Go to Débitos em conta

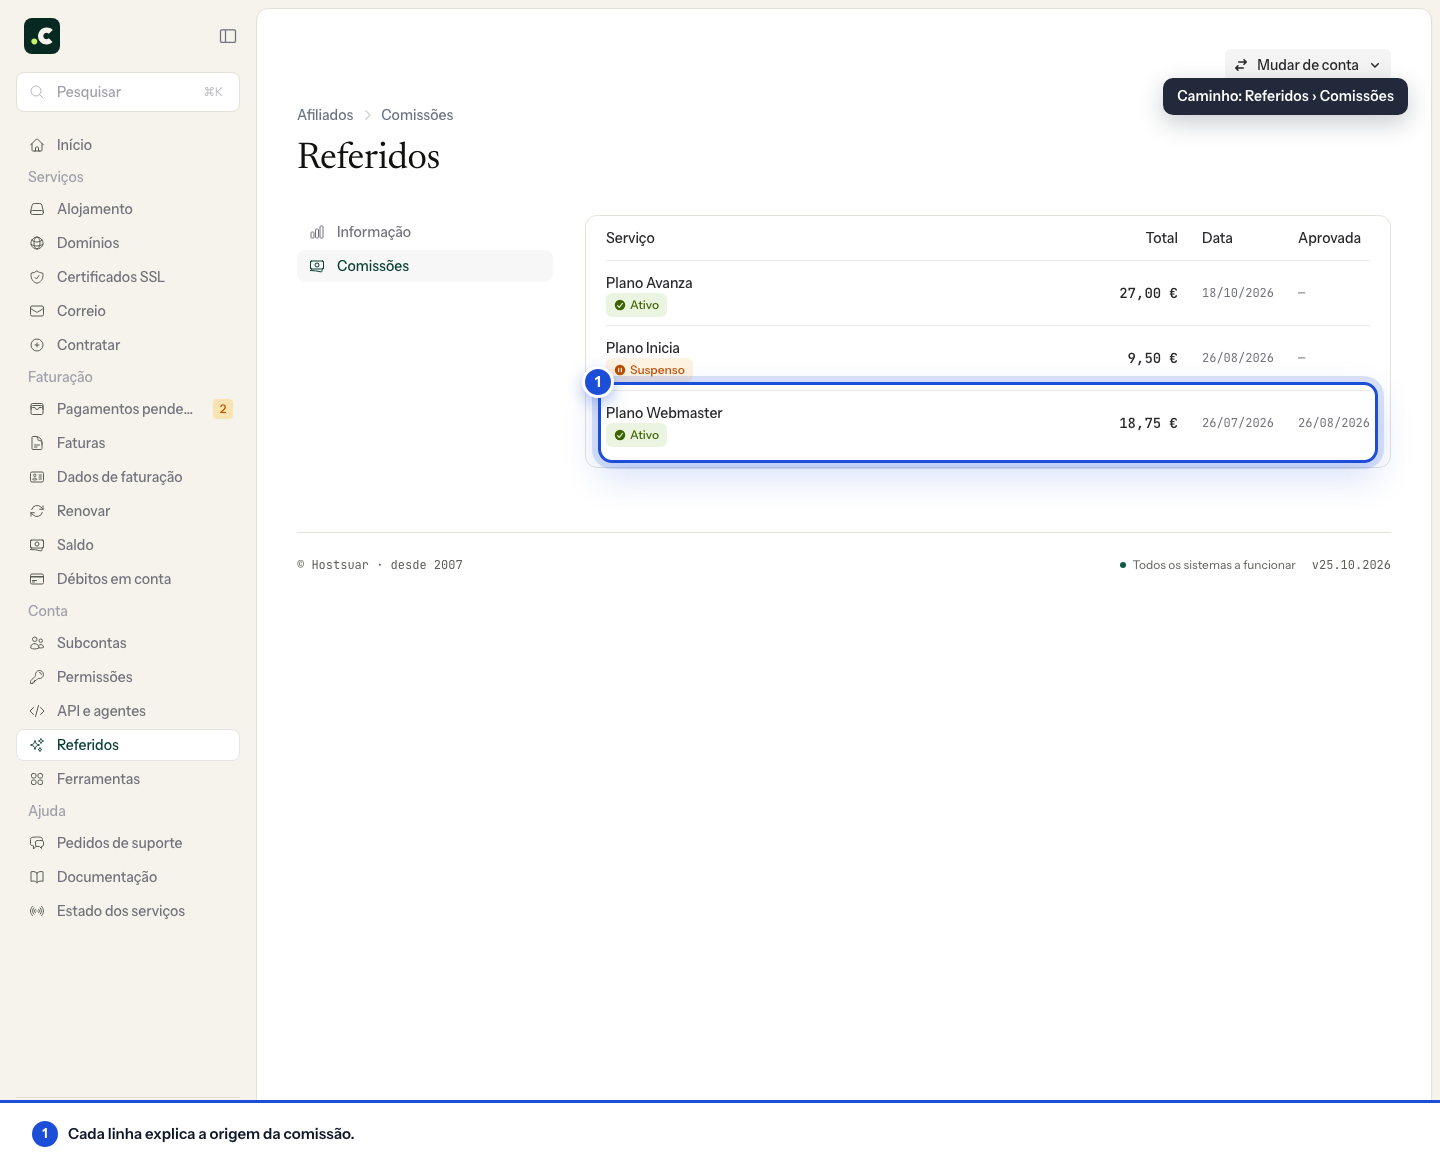point(128,579)
